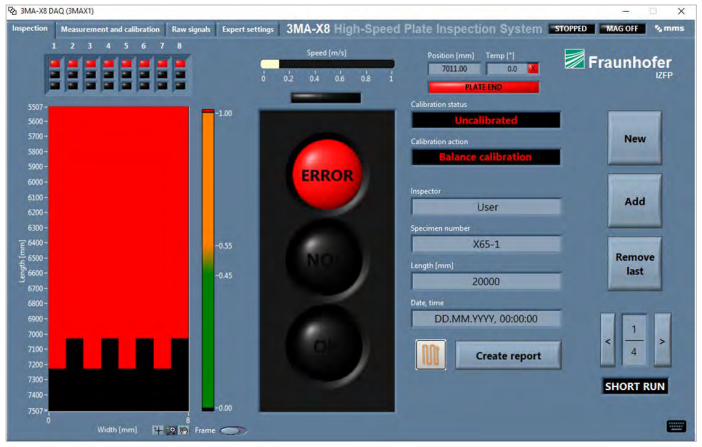Click the red ERROR traffic light
This screenshot has width=702, height=447.
(x=327, y=175)
